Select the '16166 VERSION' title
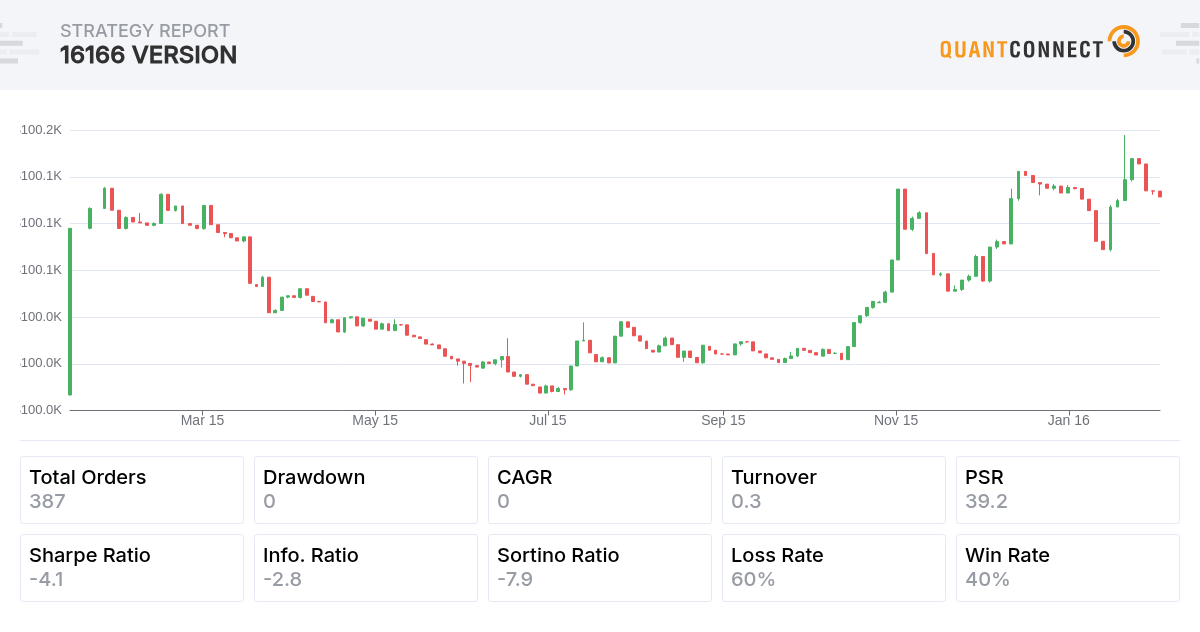 pyautogui.click(x=148, y=55)
